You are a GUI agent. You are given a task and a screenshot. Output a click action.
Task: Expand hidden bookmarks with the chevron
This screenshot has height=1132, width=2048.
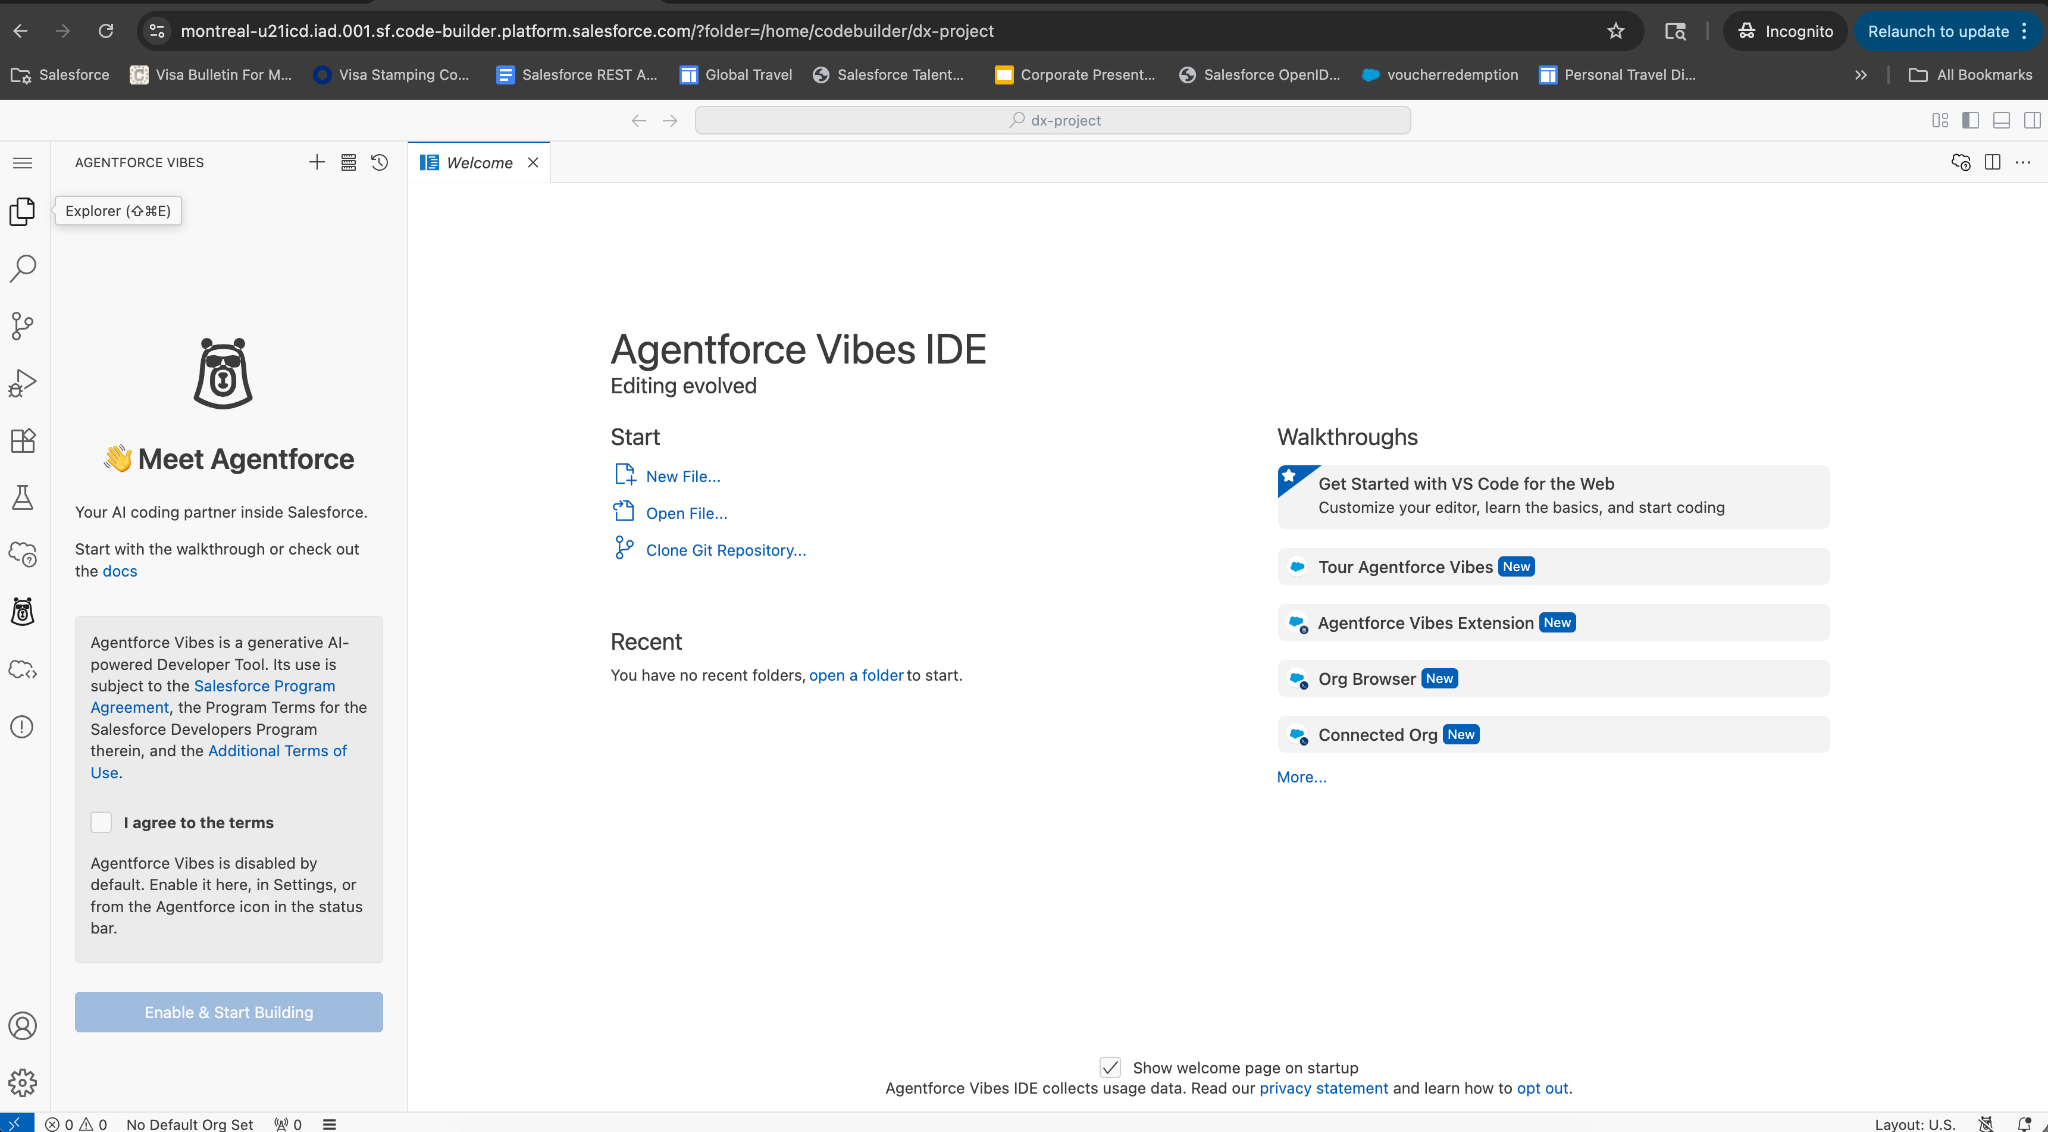pos(1860,74)
